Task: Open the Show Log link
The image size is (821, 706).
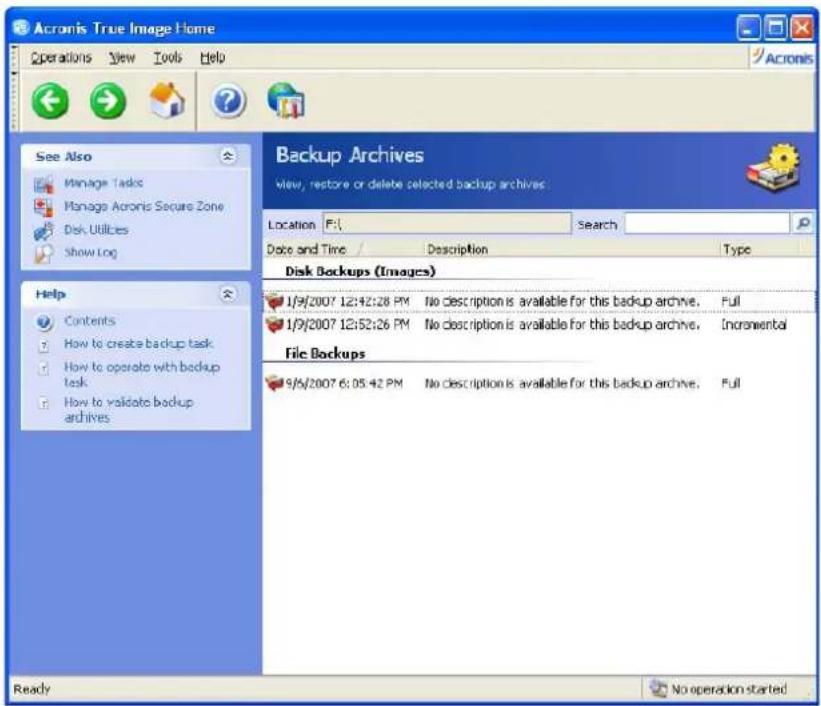Action: pyautogui.click(x=90, y=252)
